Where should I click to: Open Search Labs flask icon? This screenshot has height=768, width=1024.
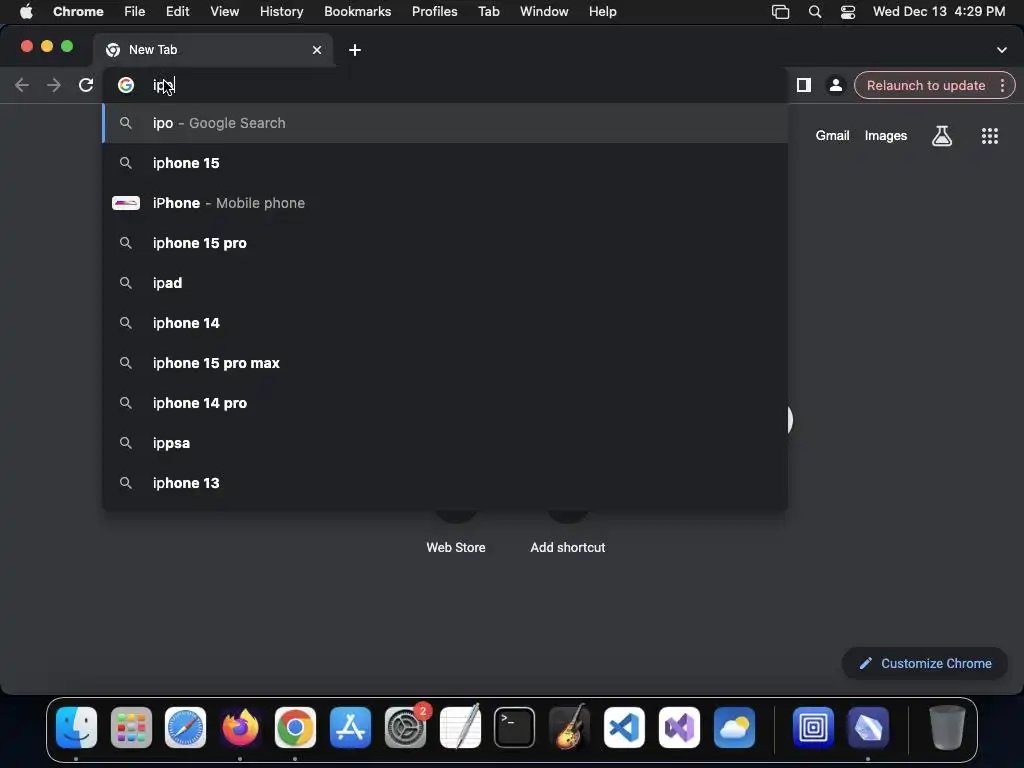[x=941, y=136]
